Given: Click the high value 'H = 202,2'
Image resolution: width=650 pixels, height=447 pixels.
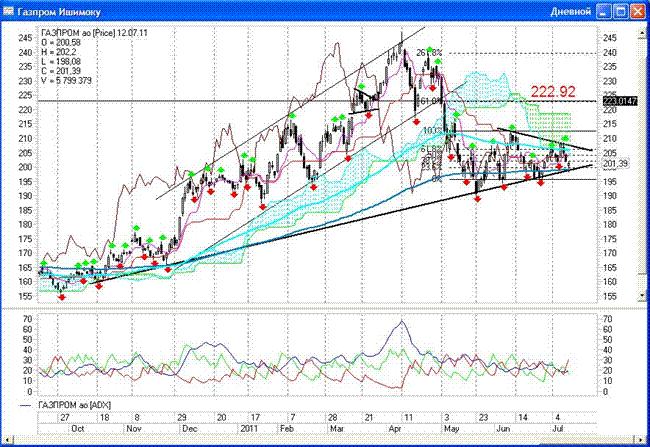Looking at the screenshot, I should (x=58, y=52).
